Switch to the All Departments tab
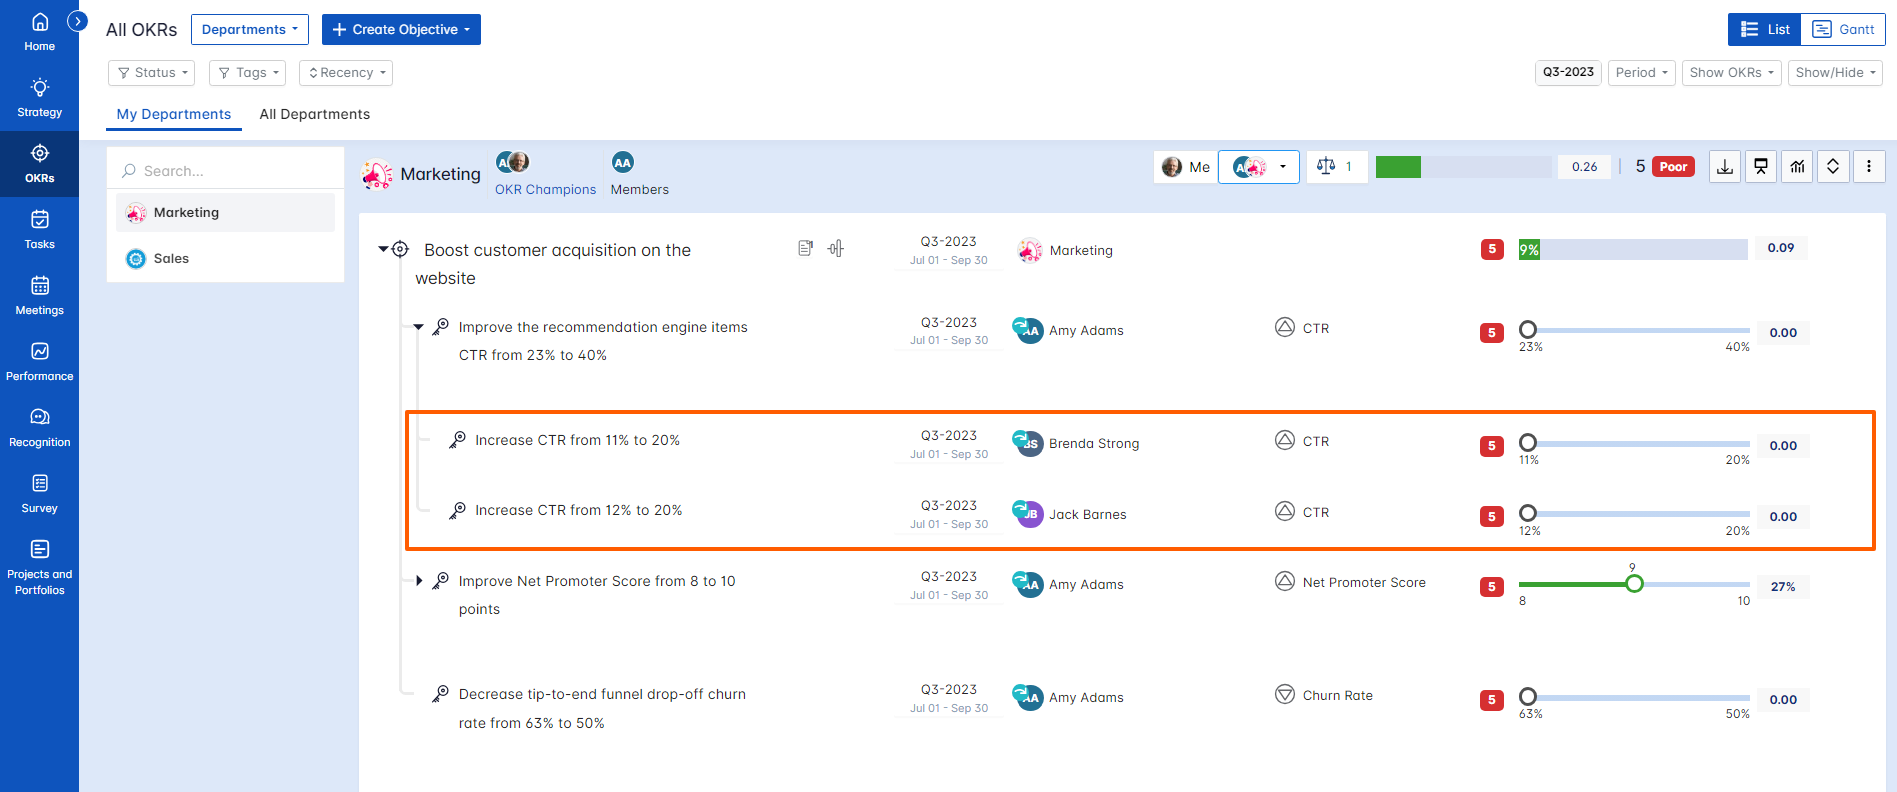The width and height of the screenshot is (1897, 792). 315,114
